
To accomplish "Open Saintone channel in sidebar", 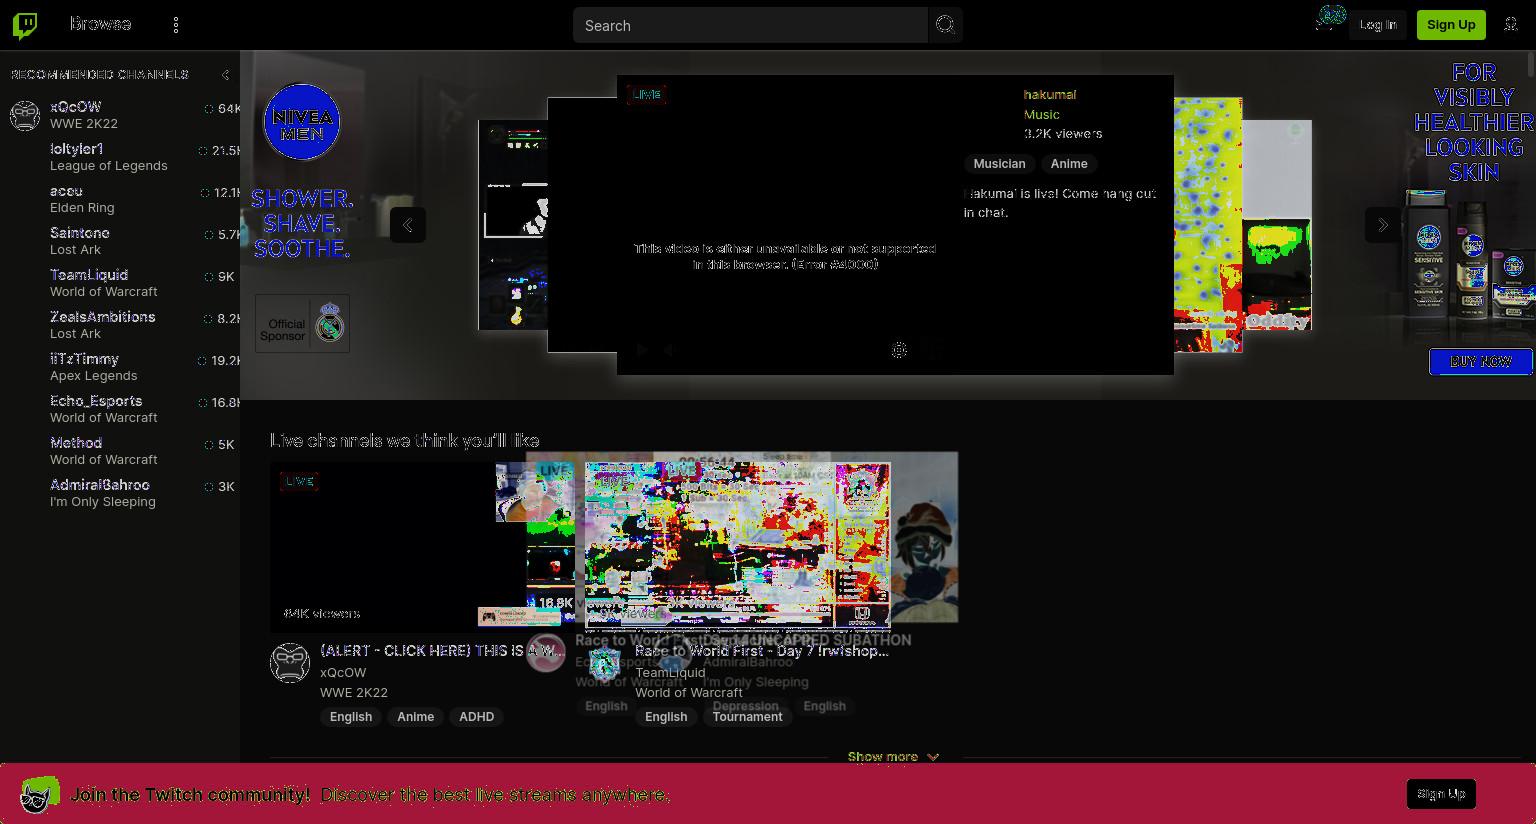I will tap(120, 241).
